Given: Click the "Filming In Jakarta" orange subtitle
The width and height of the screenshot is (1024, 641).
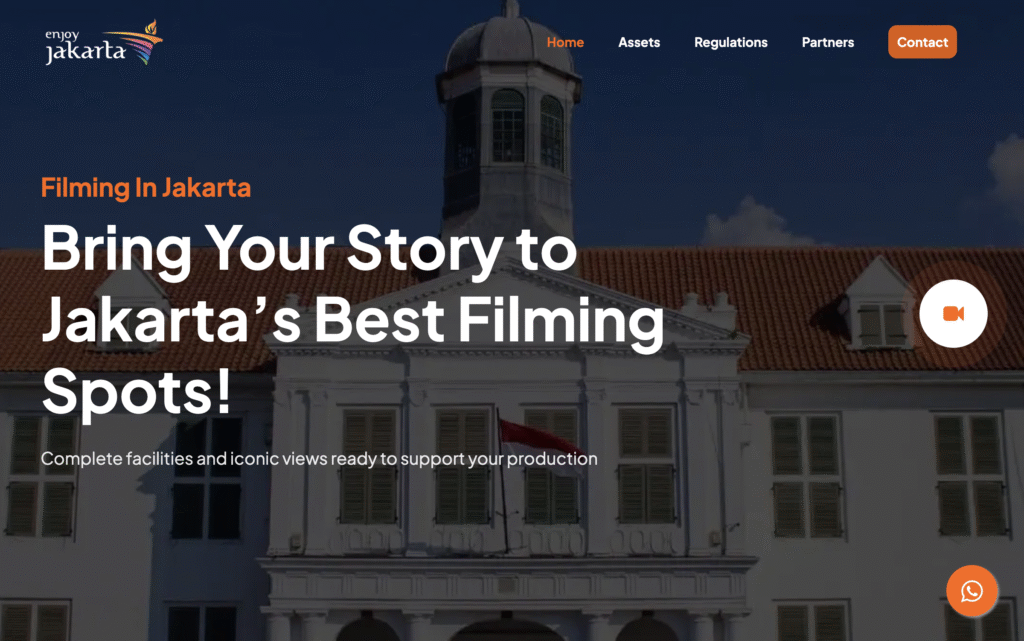Looking at the screenshot, I should (x=146, y=188).
